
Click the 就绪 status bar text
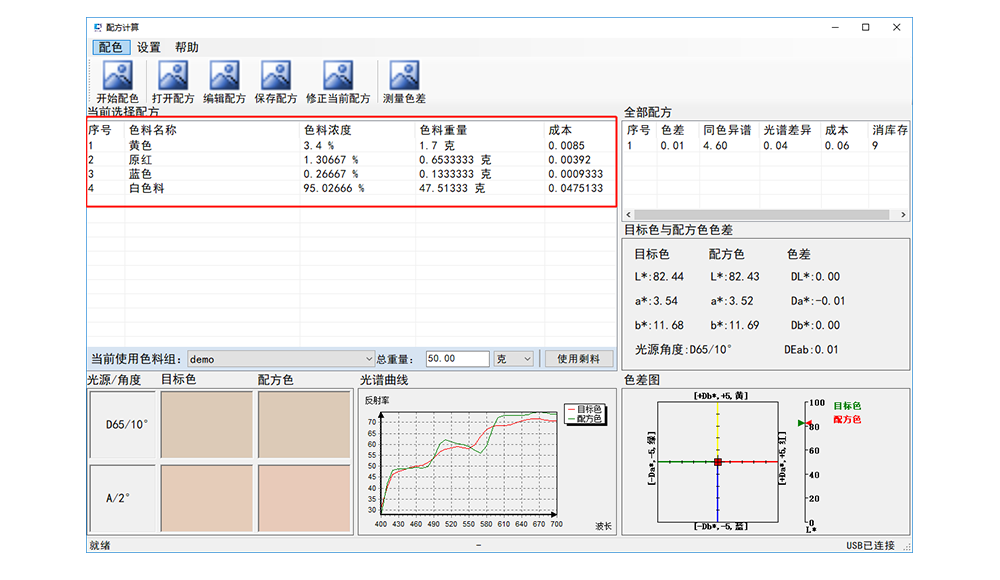pos(99,546)
